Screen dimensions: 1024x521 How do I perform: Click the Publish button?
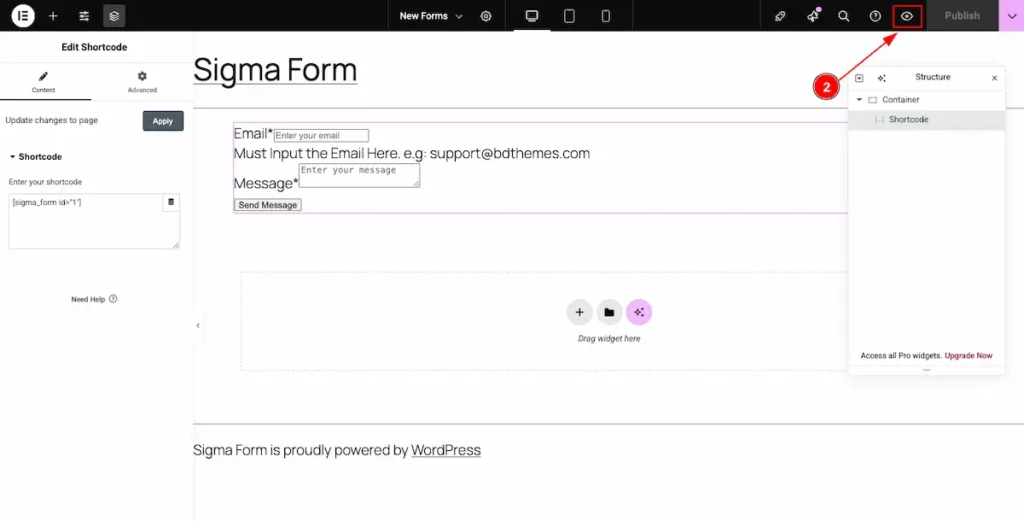coord(962,16)
